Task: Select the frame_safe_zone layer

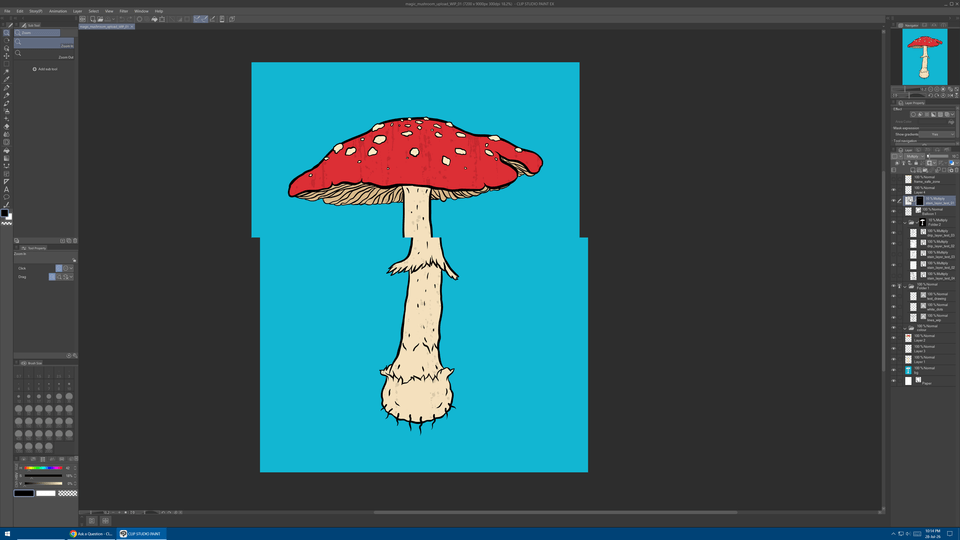Action: (x=929, y=179)
